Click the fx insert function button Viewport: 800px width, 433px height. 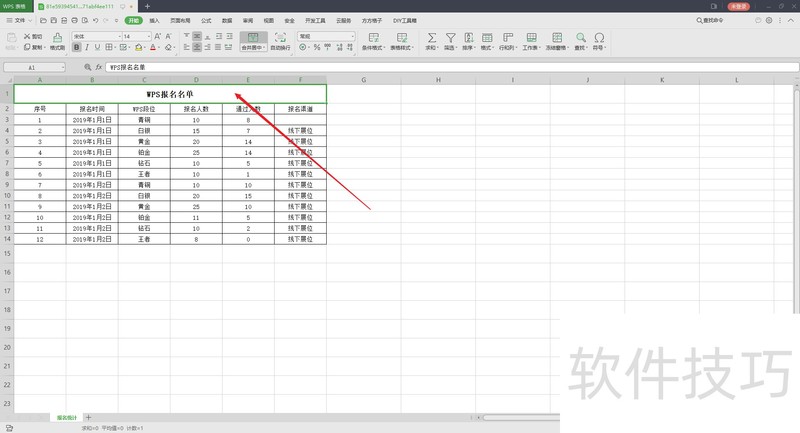[98, 67]
